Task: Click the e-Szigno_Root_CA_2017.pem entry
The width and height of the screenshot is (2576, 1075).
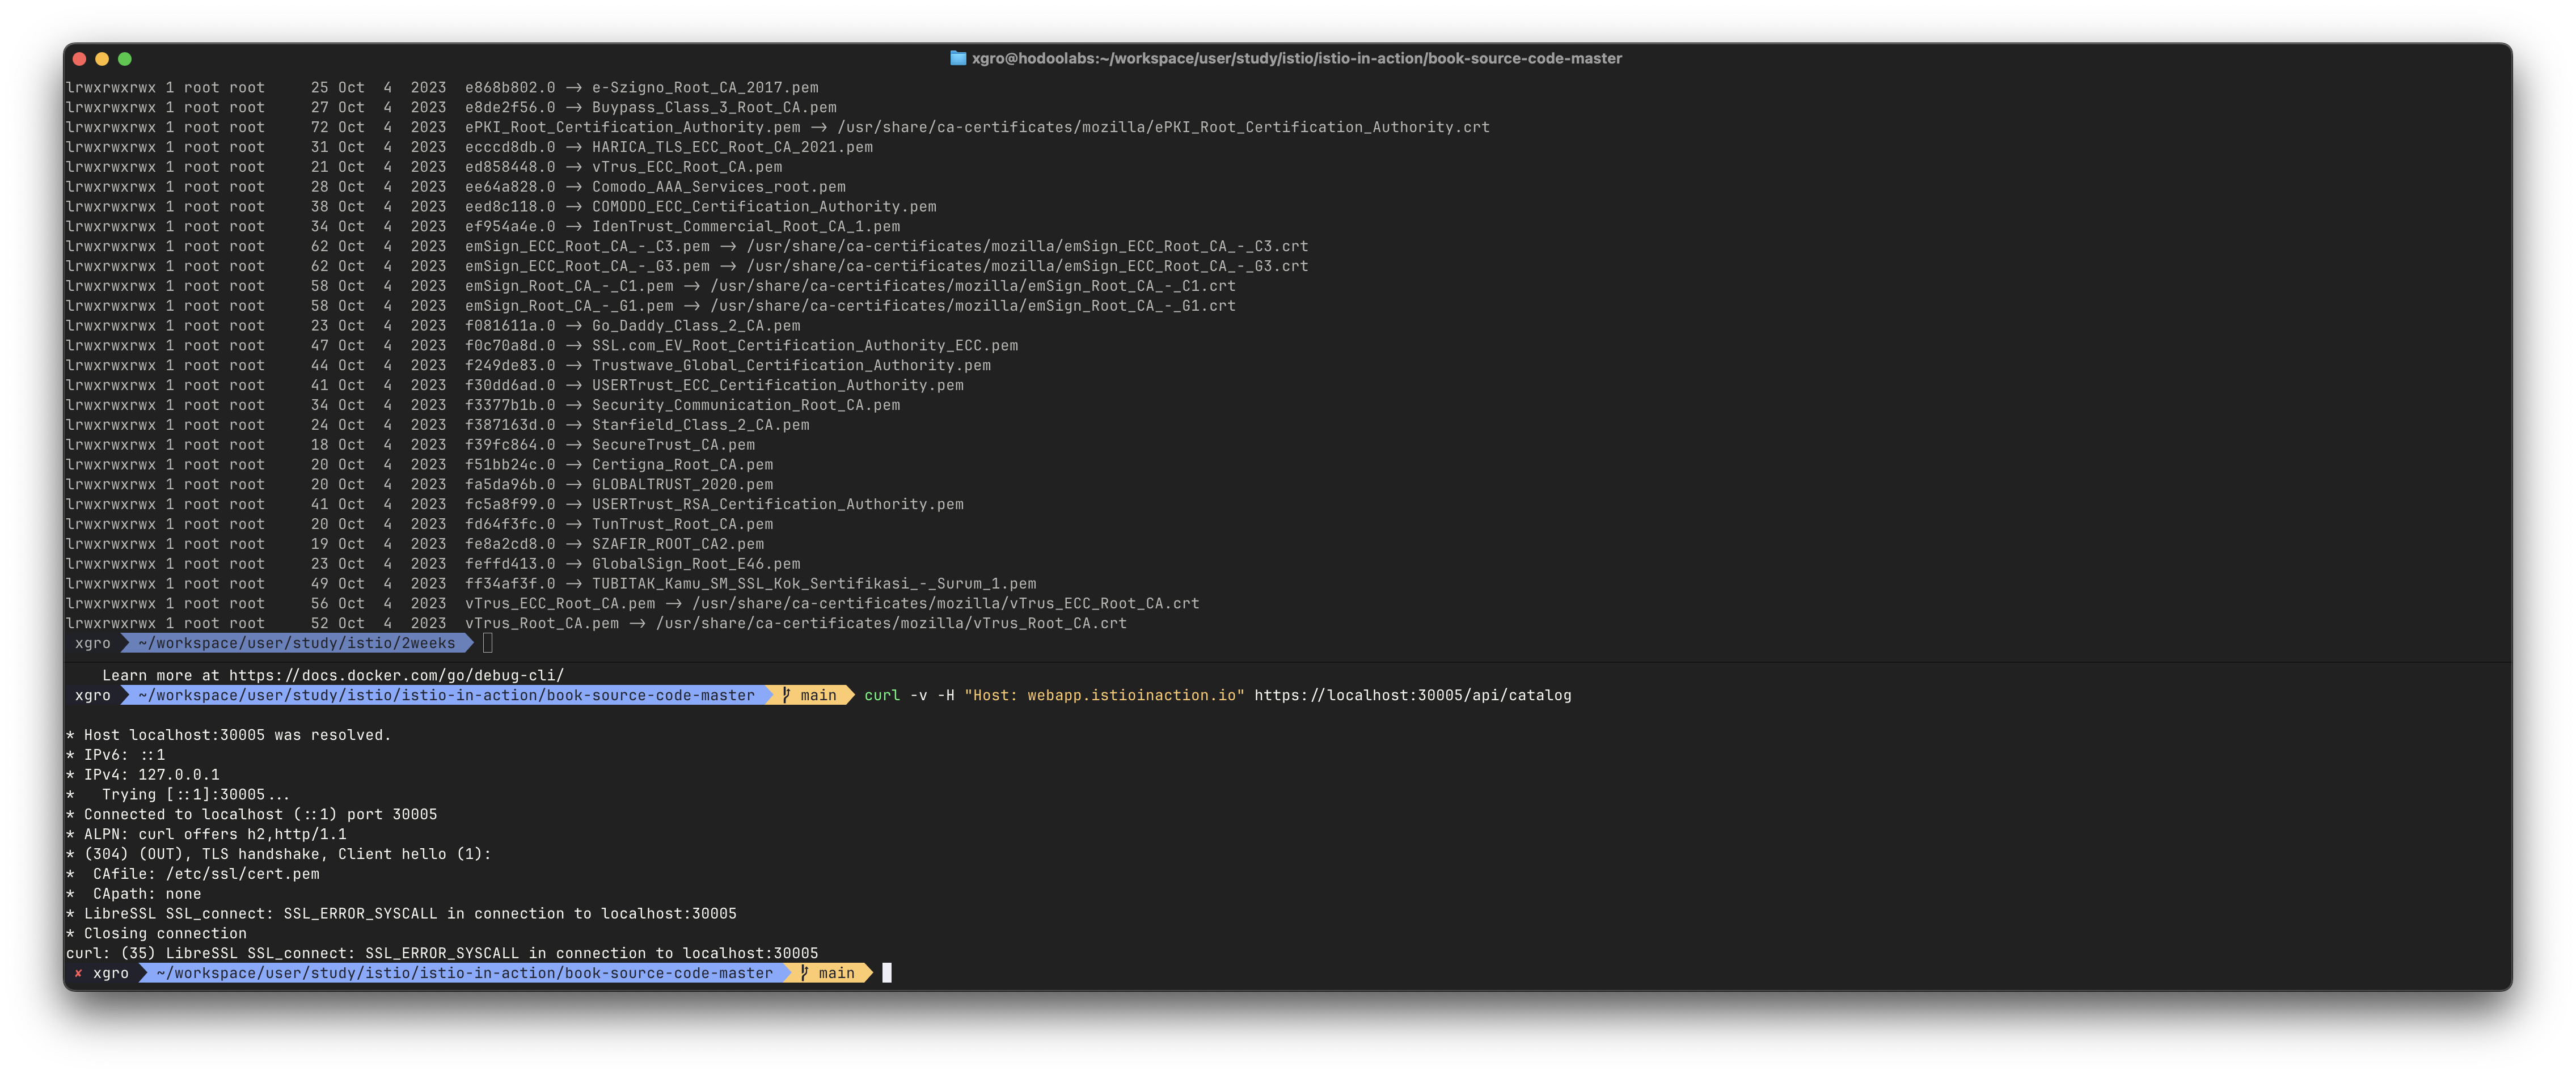Action: (x=705, y=88)
